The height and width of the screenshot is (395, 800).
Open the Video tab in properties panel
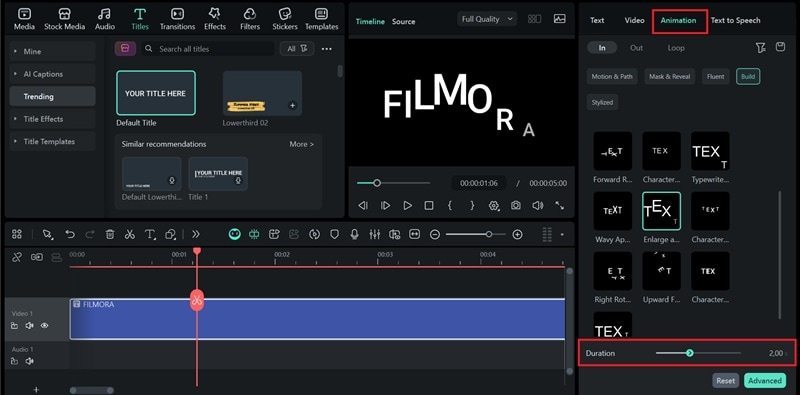(634, 20)
